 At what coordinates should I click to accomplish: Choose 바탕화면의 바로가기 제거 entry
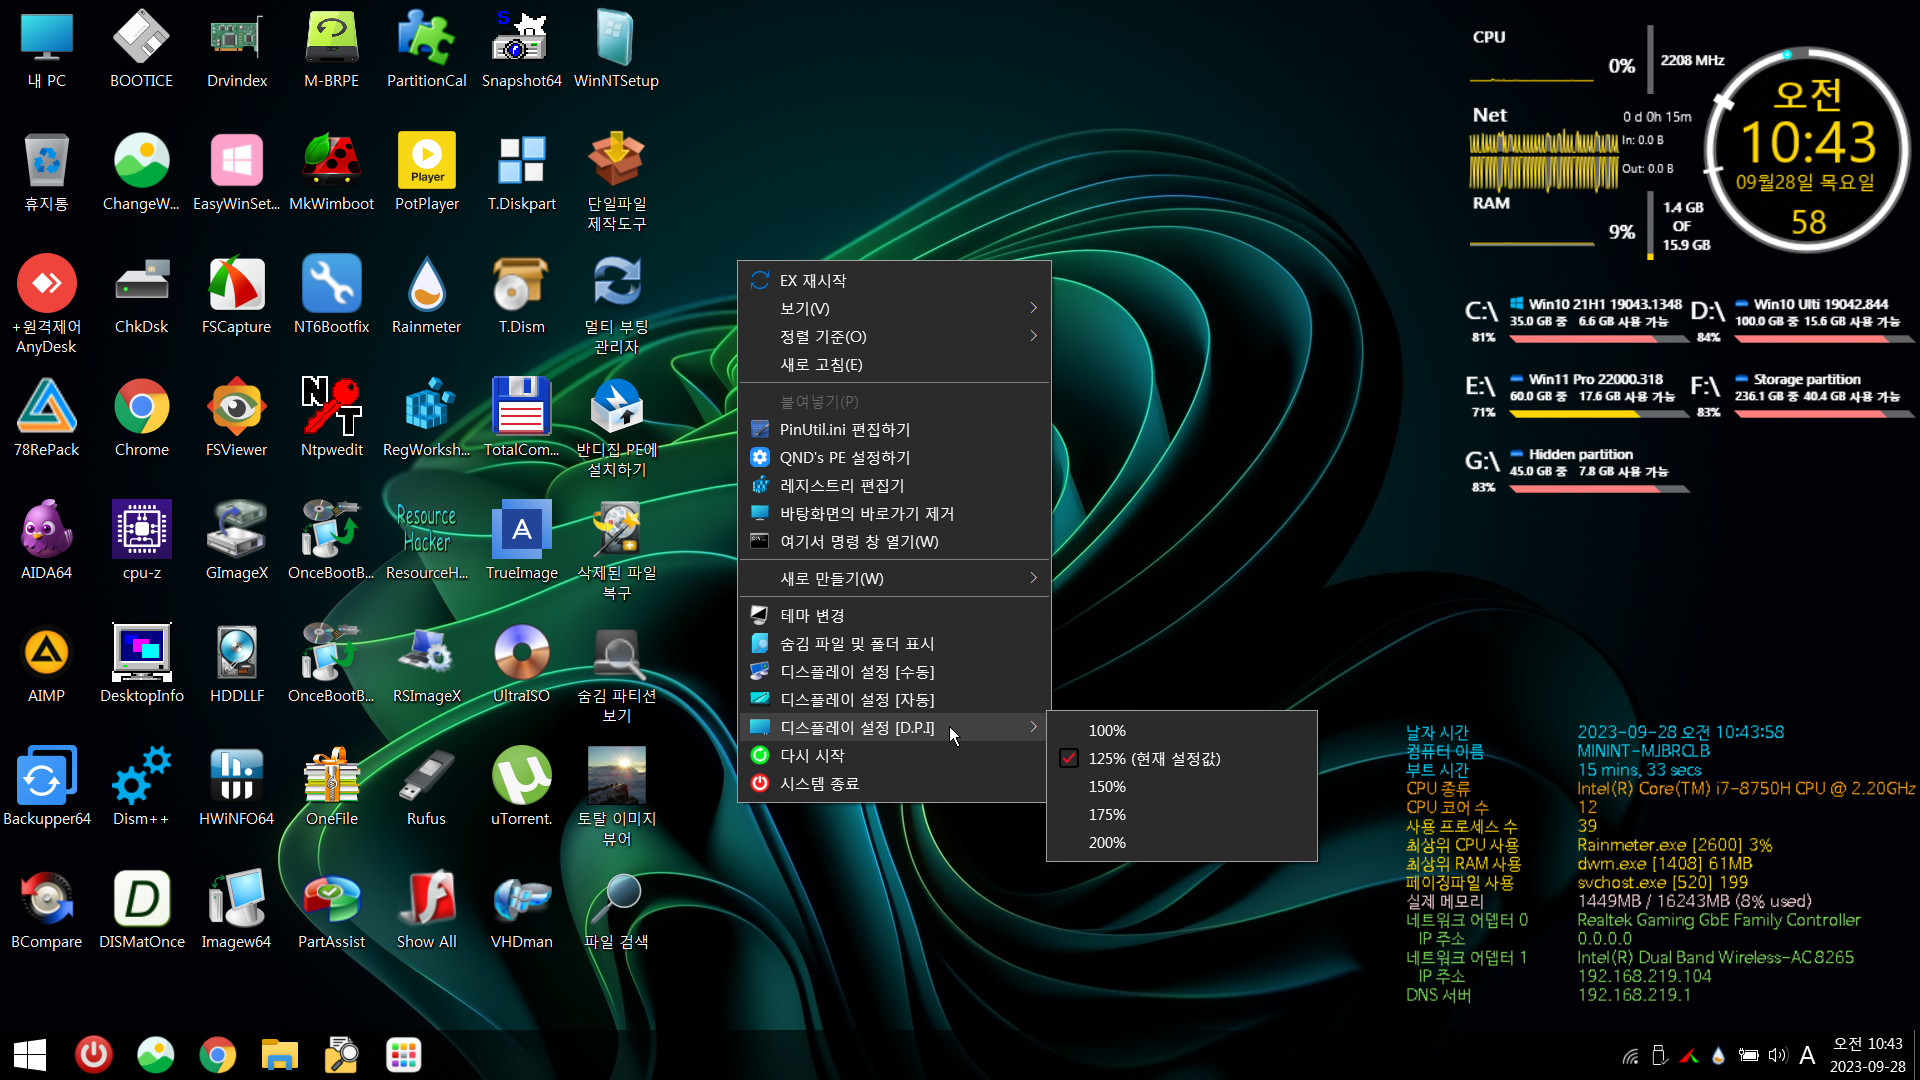pos(894,514)
